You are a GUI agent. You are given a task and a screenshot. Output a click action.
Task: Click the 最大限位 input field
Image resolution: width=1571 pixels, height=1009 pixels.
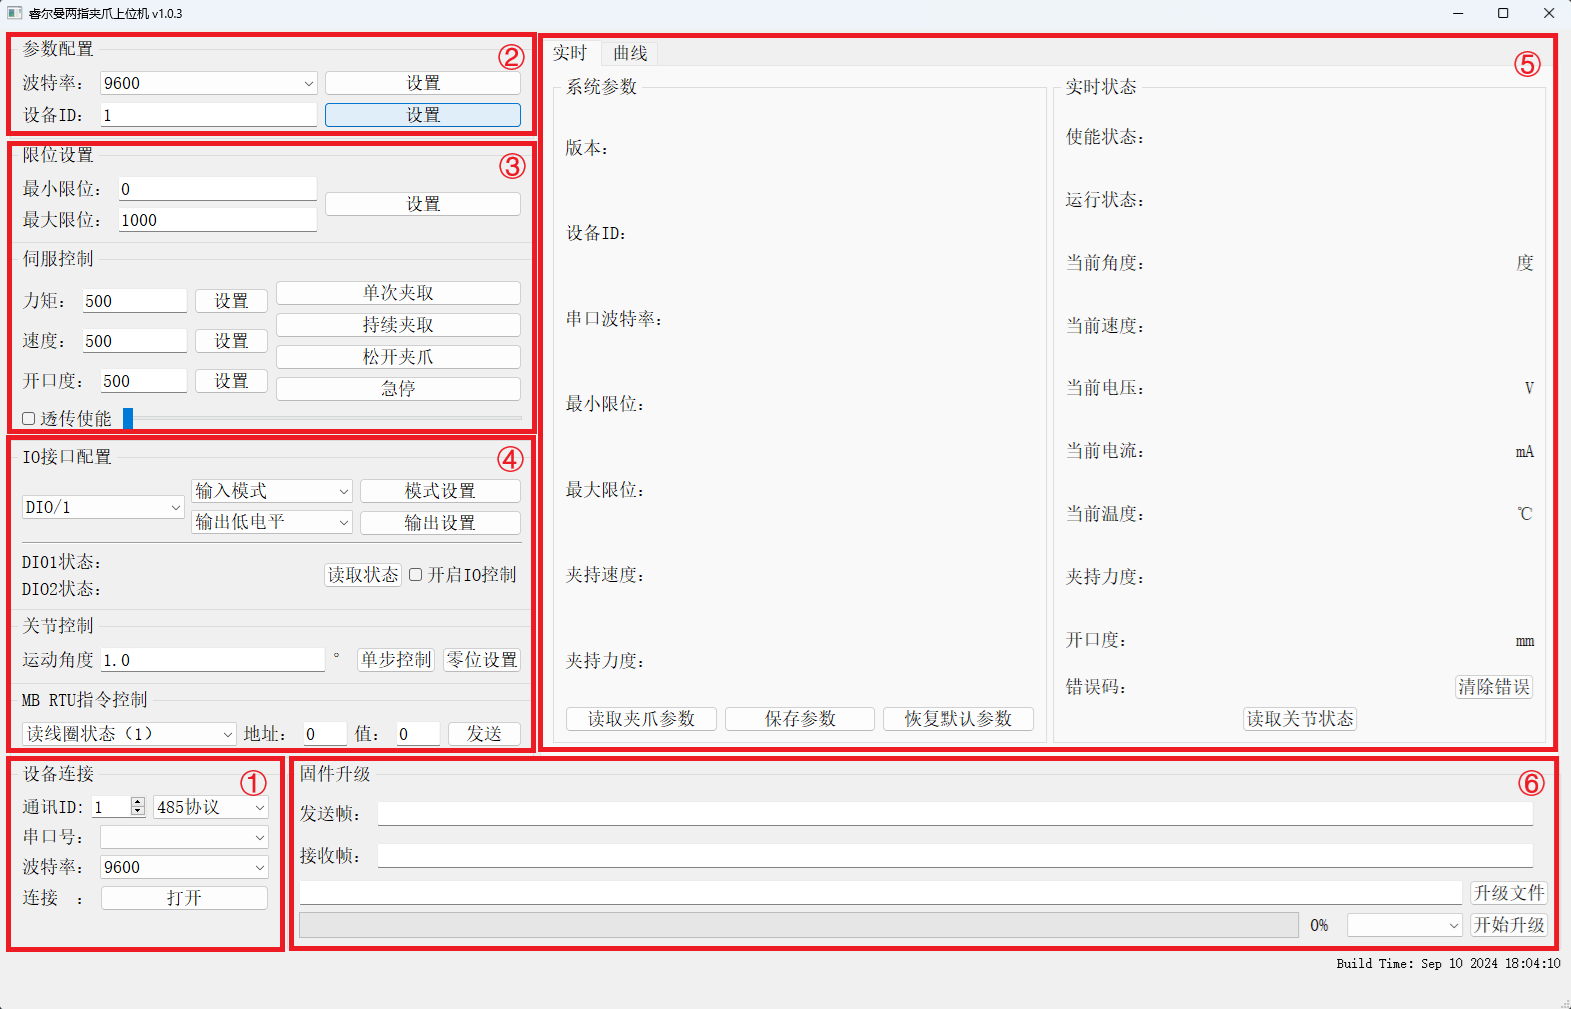pos(217,221)
